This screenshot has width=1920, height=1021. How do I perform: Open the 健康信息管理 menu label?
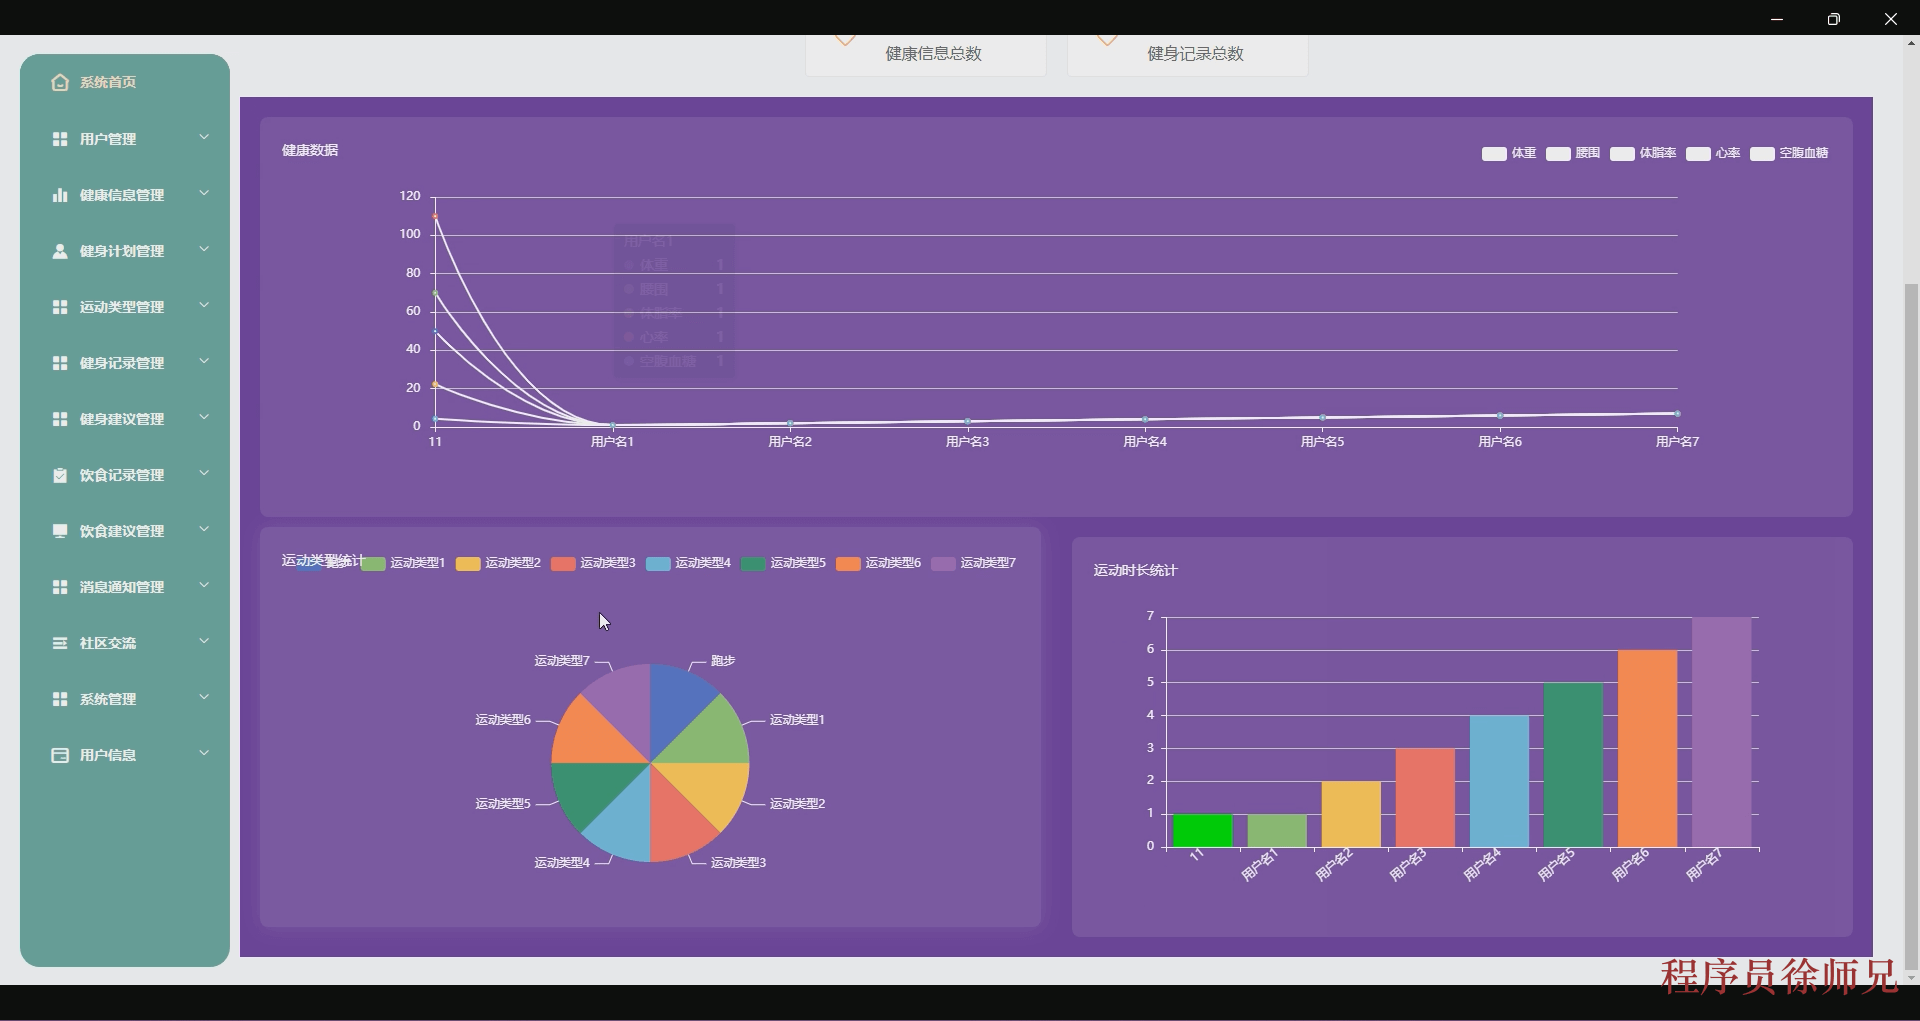[x=122, y=195]
